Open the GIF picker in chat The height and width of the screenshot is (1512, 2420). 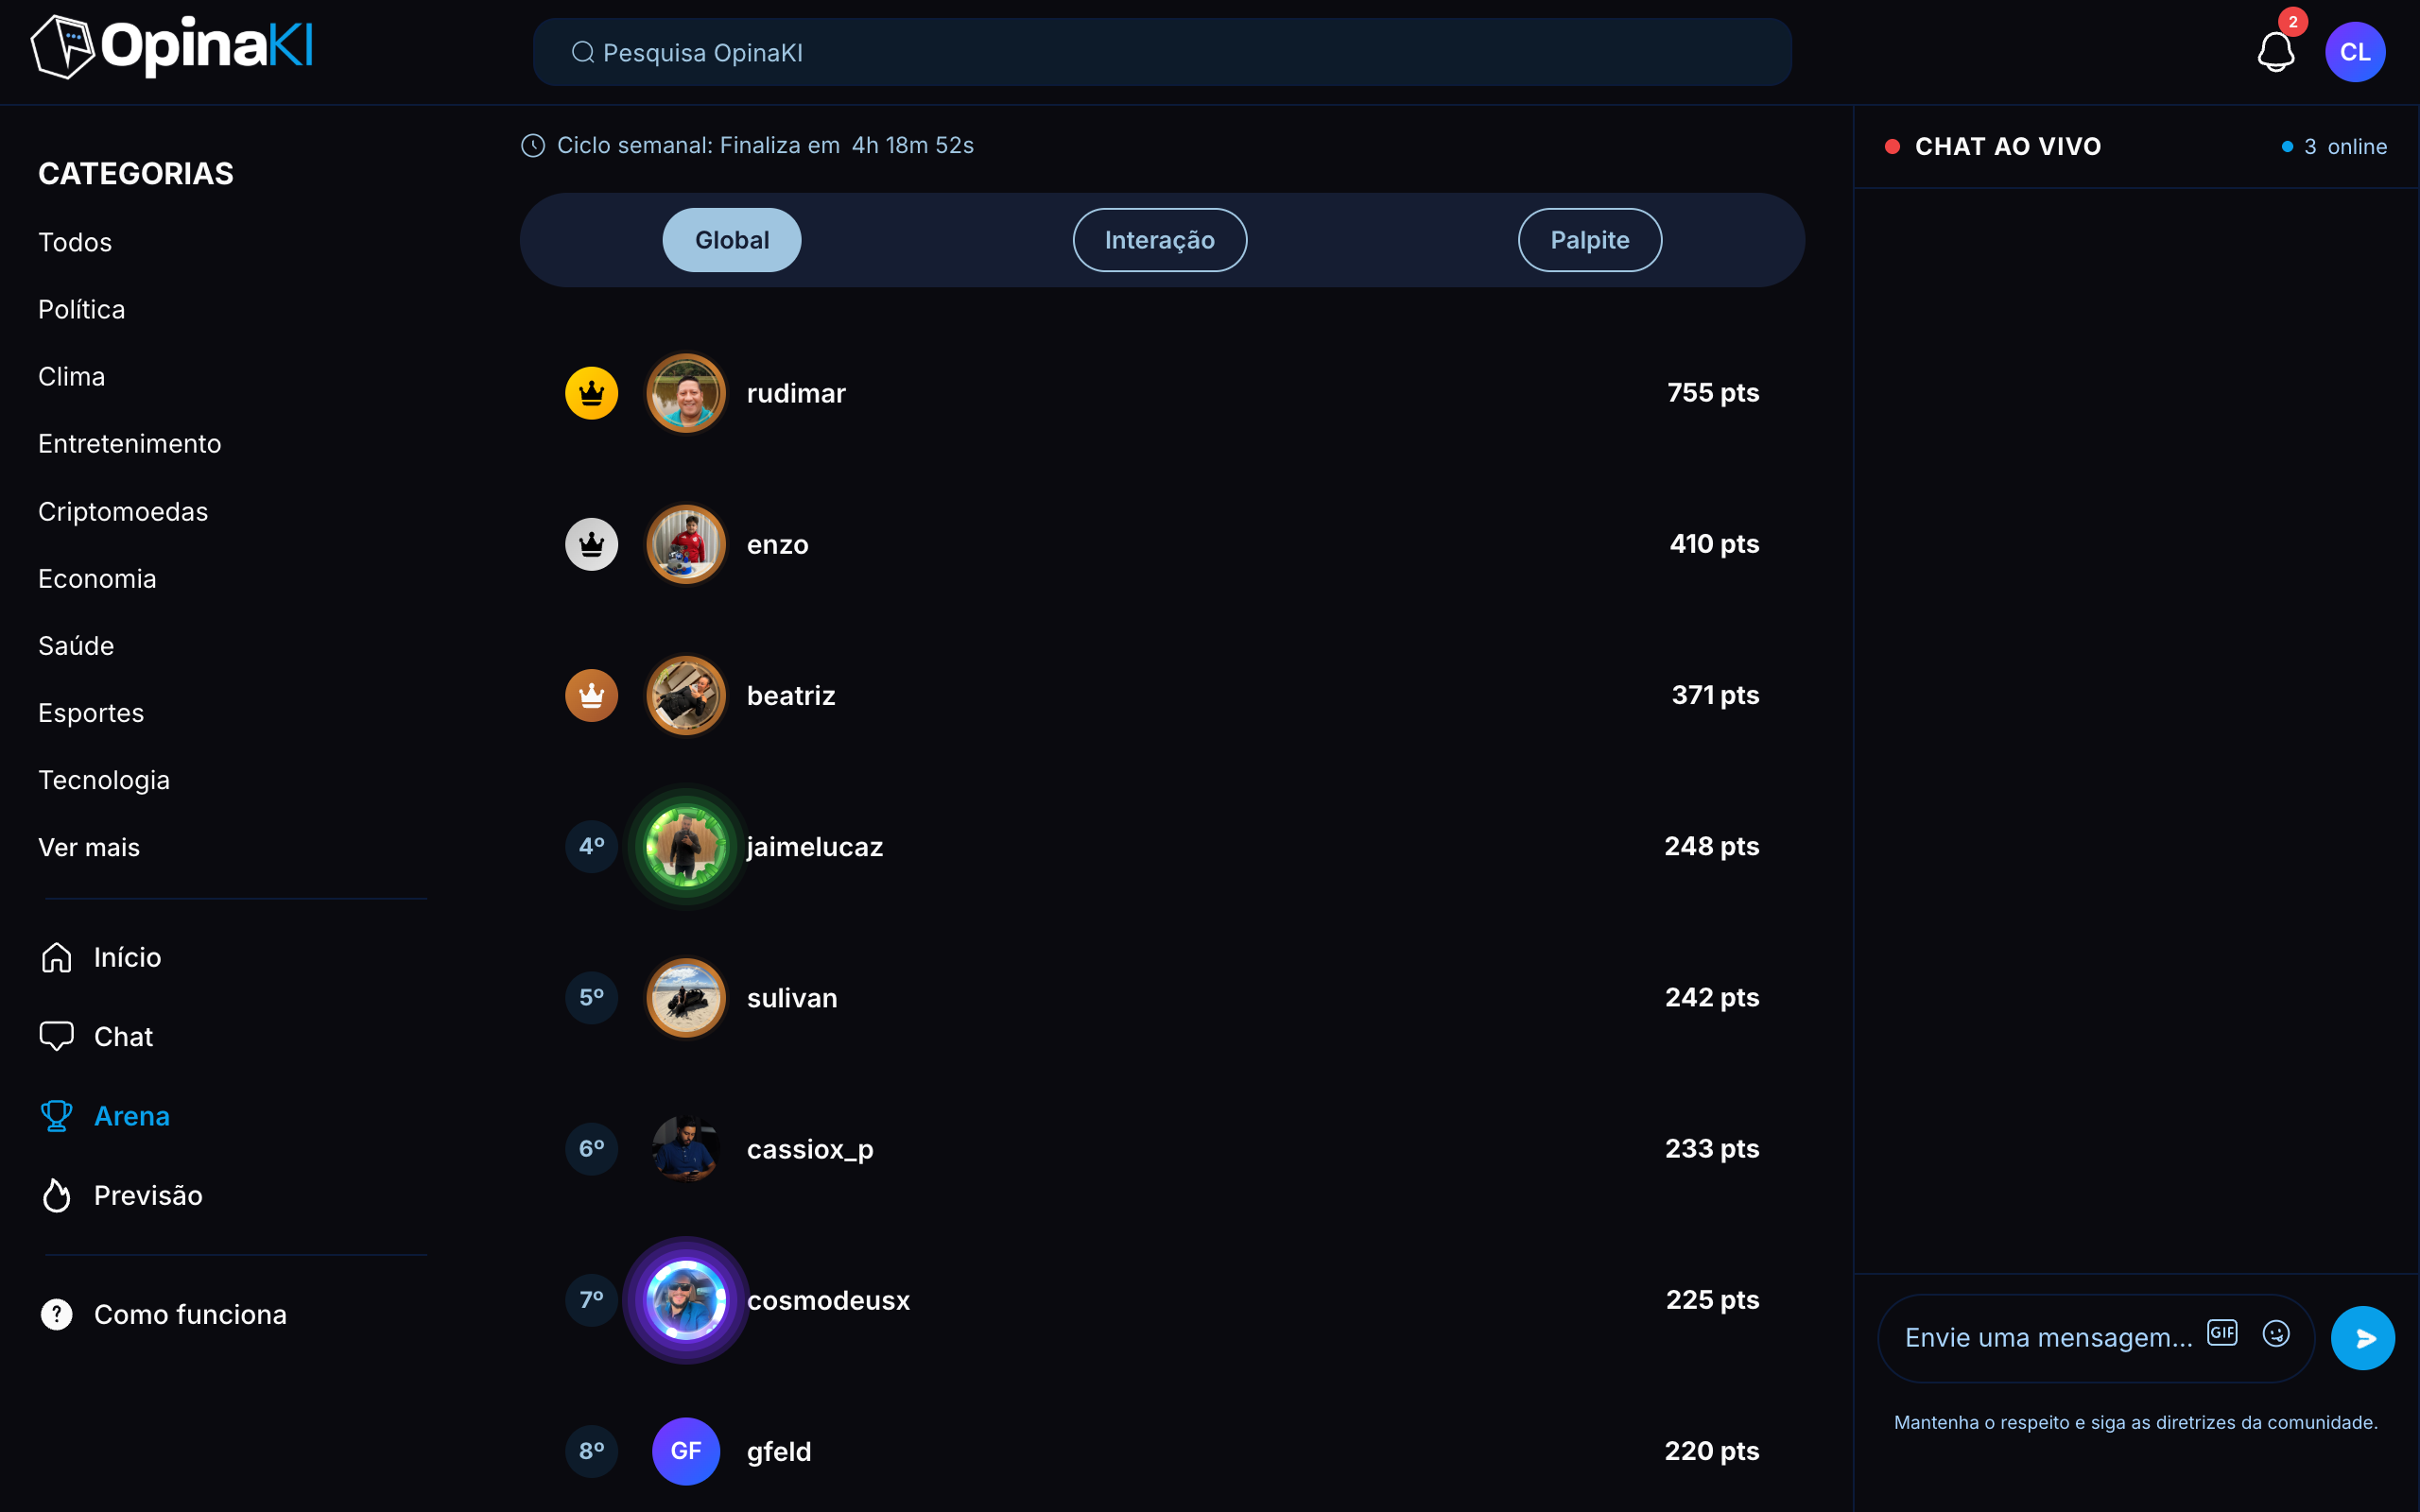(x=2222, y=1333)
